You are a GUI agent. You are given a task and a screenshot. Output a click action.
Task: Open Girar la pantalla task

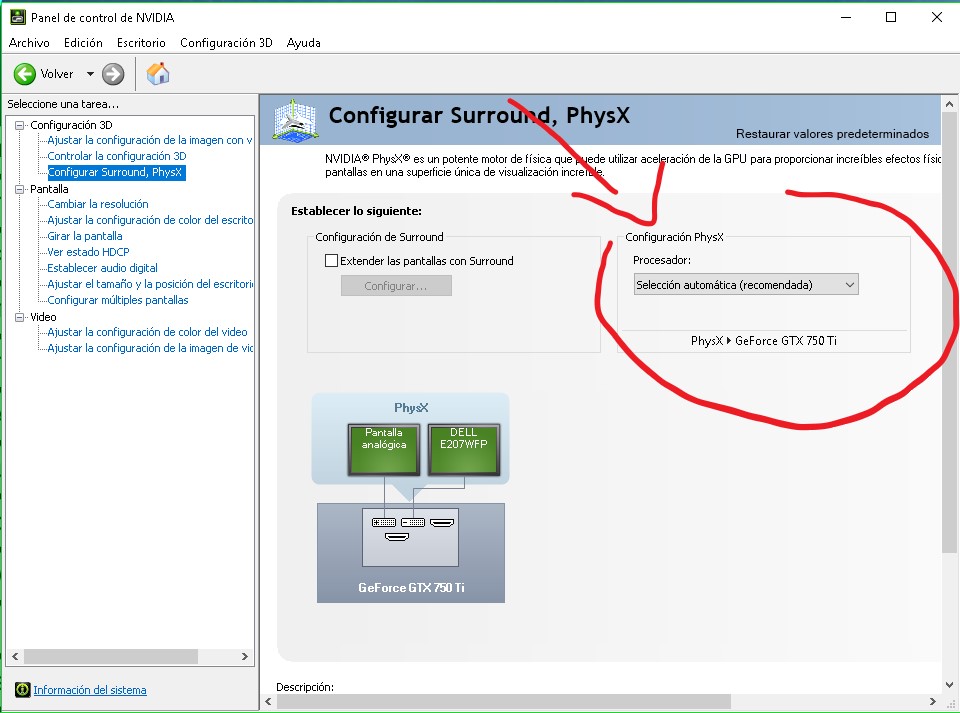[84, 236]
